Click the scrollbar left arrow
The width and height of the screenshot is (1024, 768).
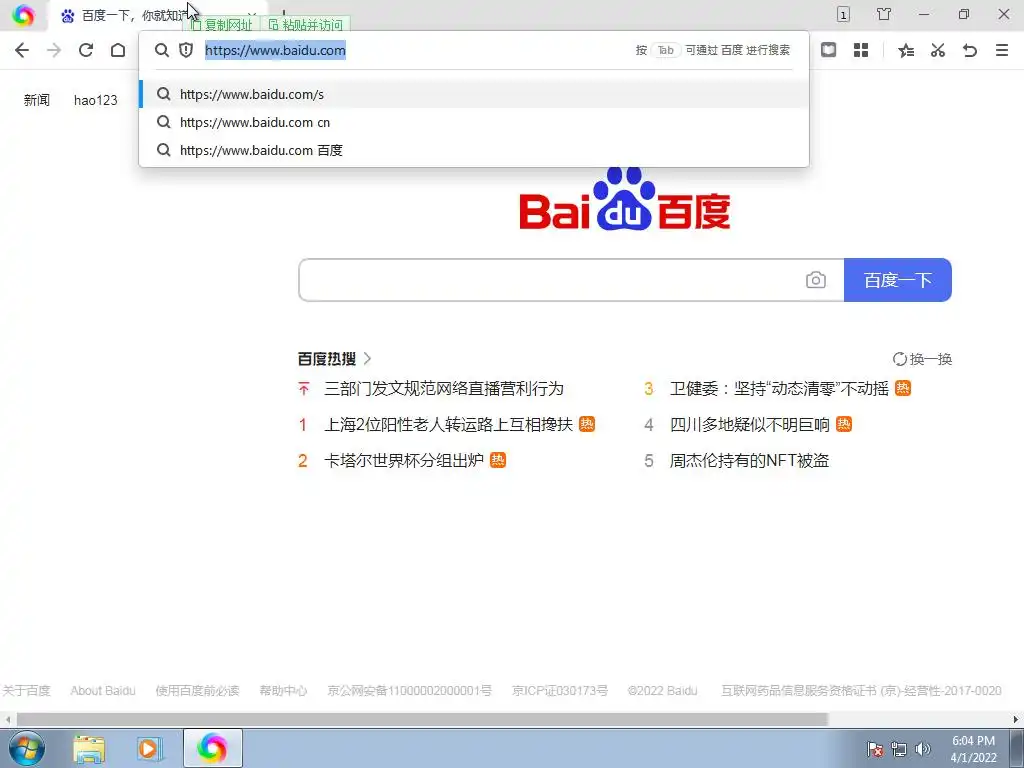click(7, 719)
